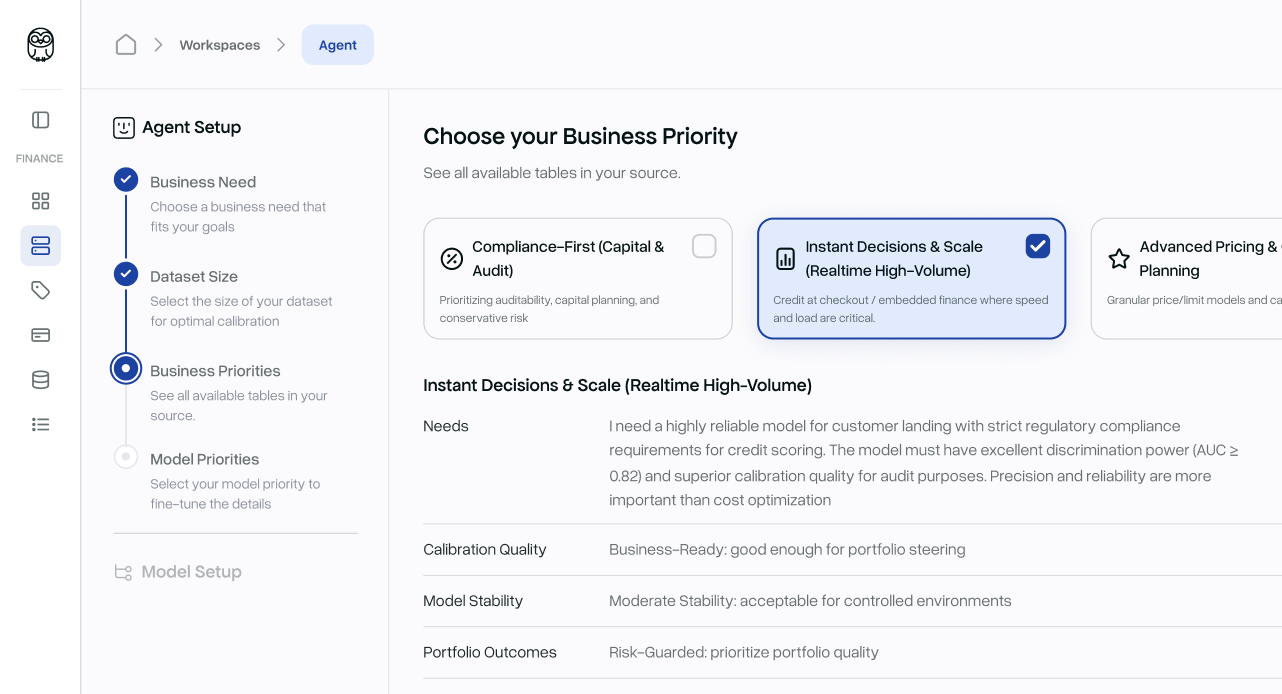1282x694 pixels.
Task: Open the dashboard grid icon
Action: (x=40, y=201)
